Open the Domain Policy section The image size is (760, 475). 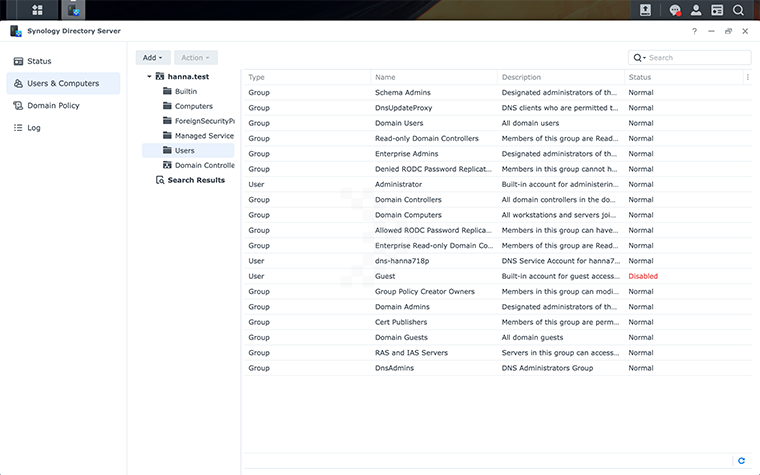click(x=53, y=105)
